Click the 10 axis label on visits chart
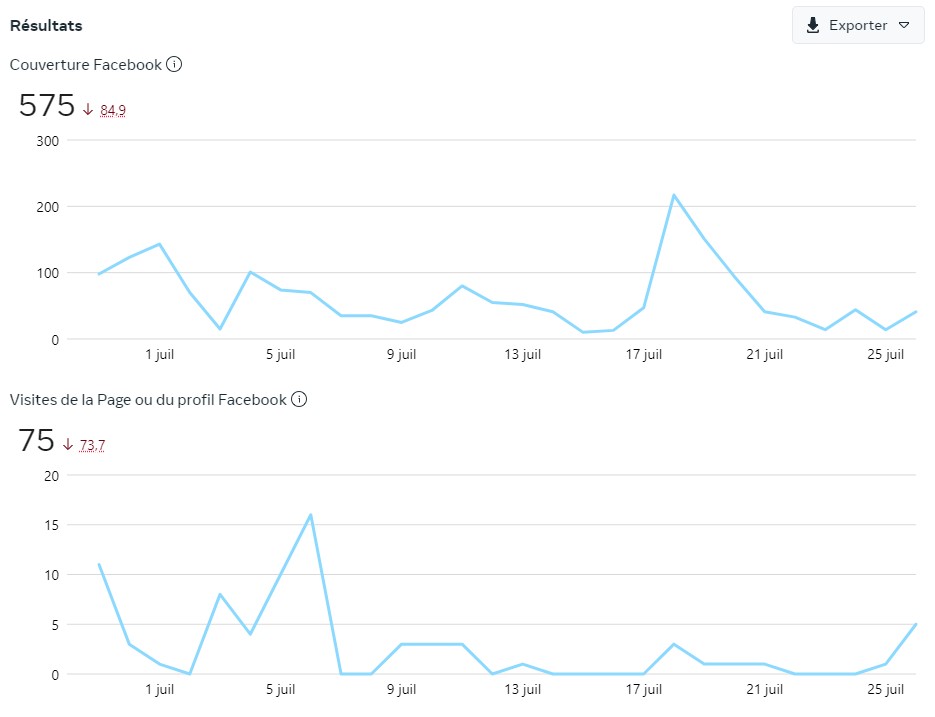This screenshot has height=717, width=935. coord(52,576)
